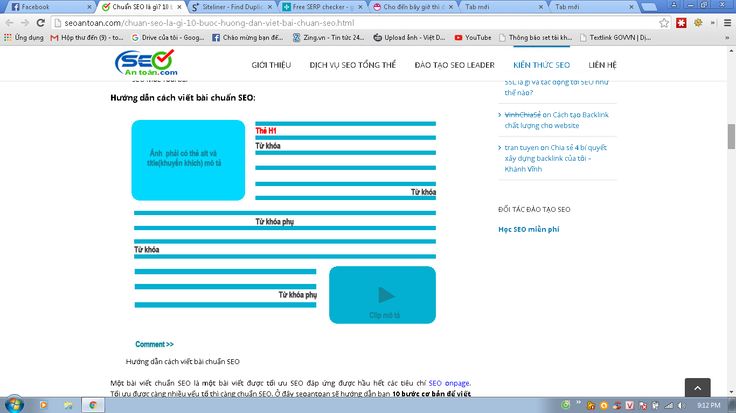Image resolution: width=736 pixels, height=413 pixels.
Task: Open media player taskbar icon
Action: pos(43,405)
